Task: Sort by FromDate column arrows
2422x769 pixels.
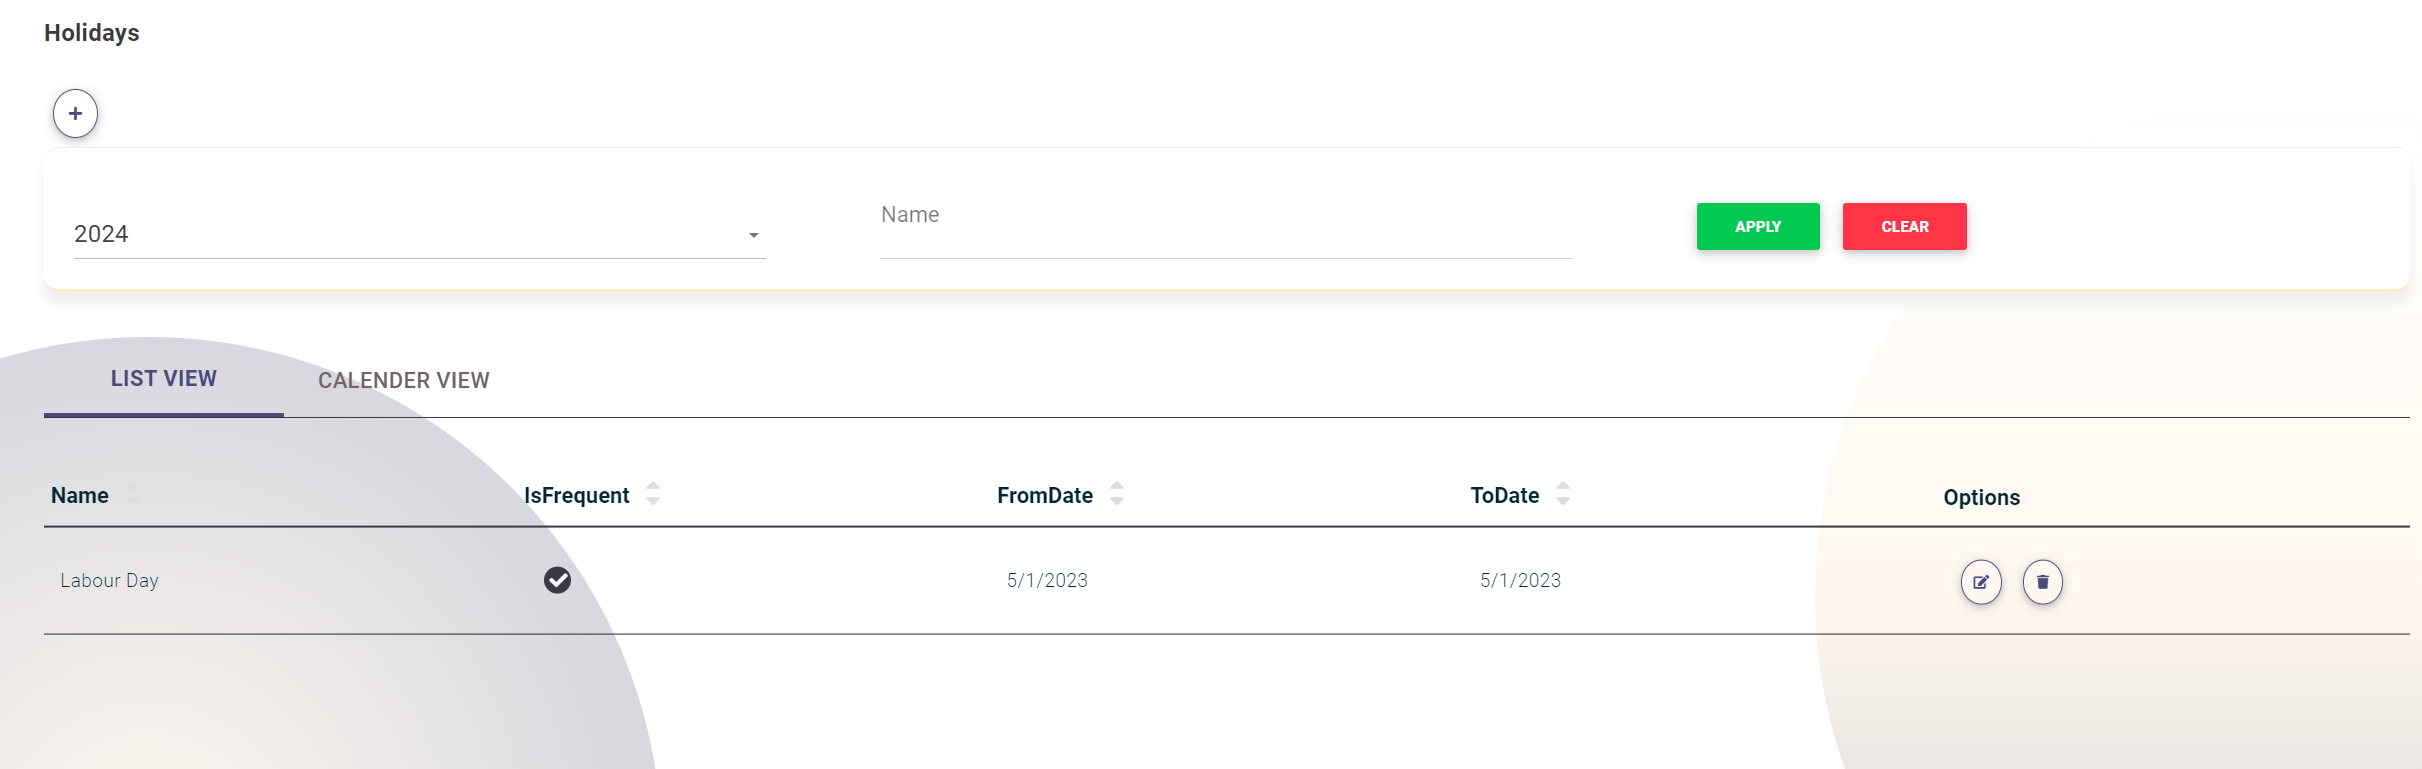Action: click(x=1117, y=494)
